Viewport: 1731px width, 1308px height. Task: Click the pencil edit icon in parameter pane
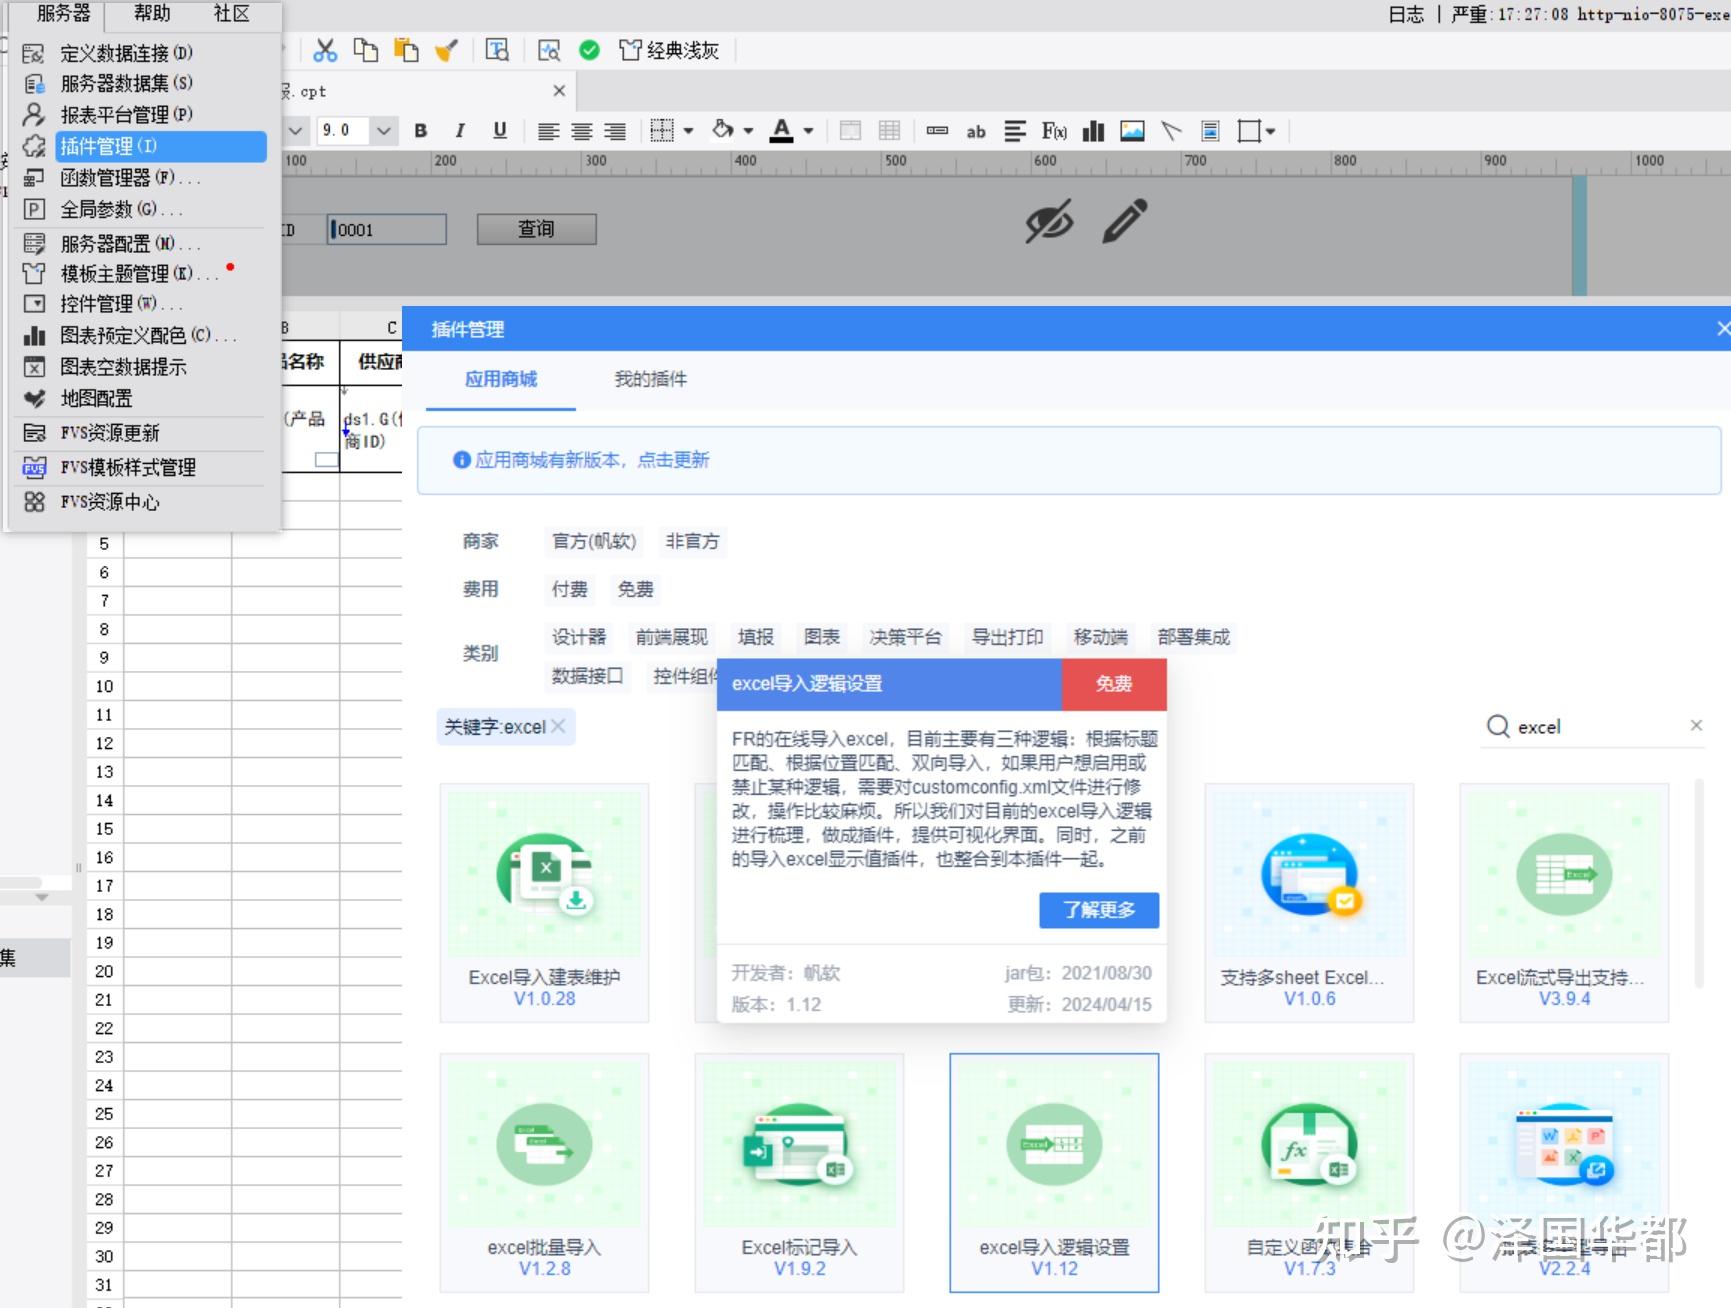(x=1124, y=221)
